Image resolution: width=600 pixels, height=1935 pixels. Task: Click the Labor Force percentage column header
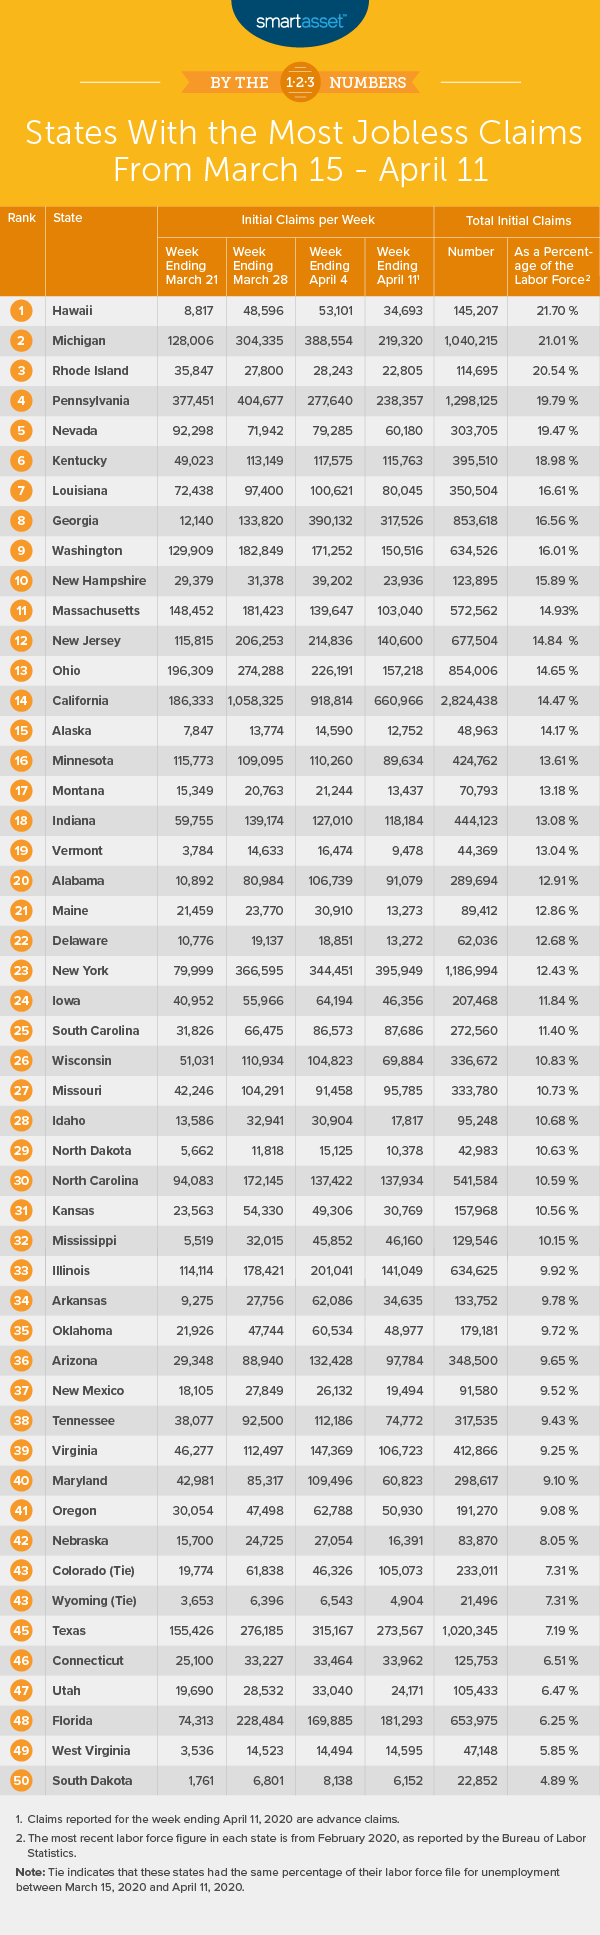[553, 266]
